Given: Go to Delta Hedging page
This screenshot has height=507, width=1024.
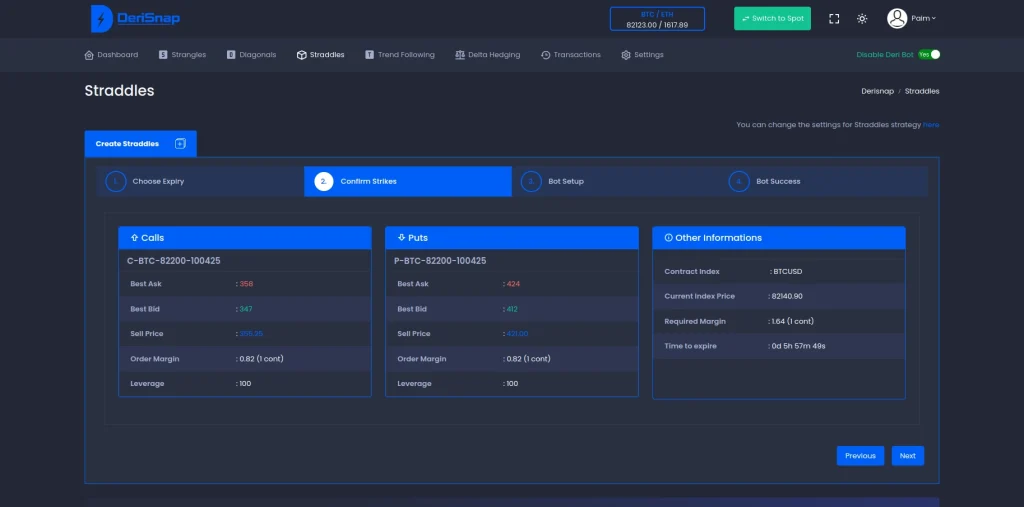Looking at the screenshot, I should point(487,55).
